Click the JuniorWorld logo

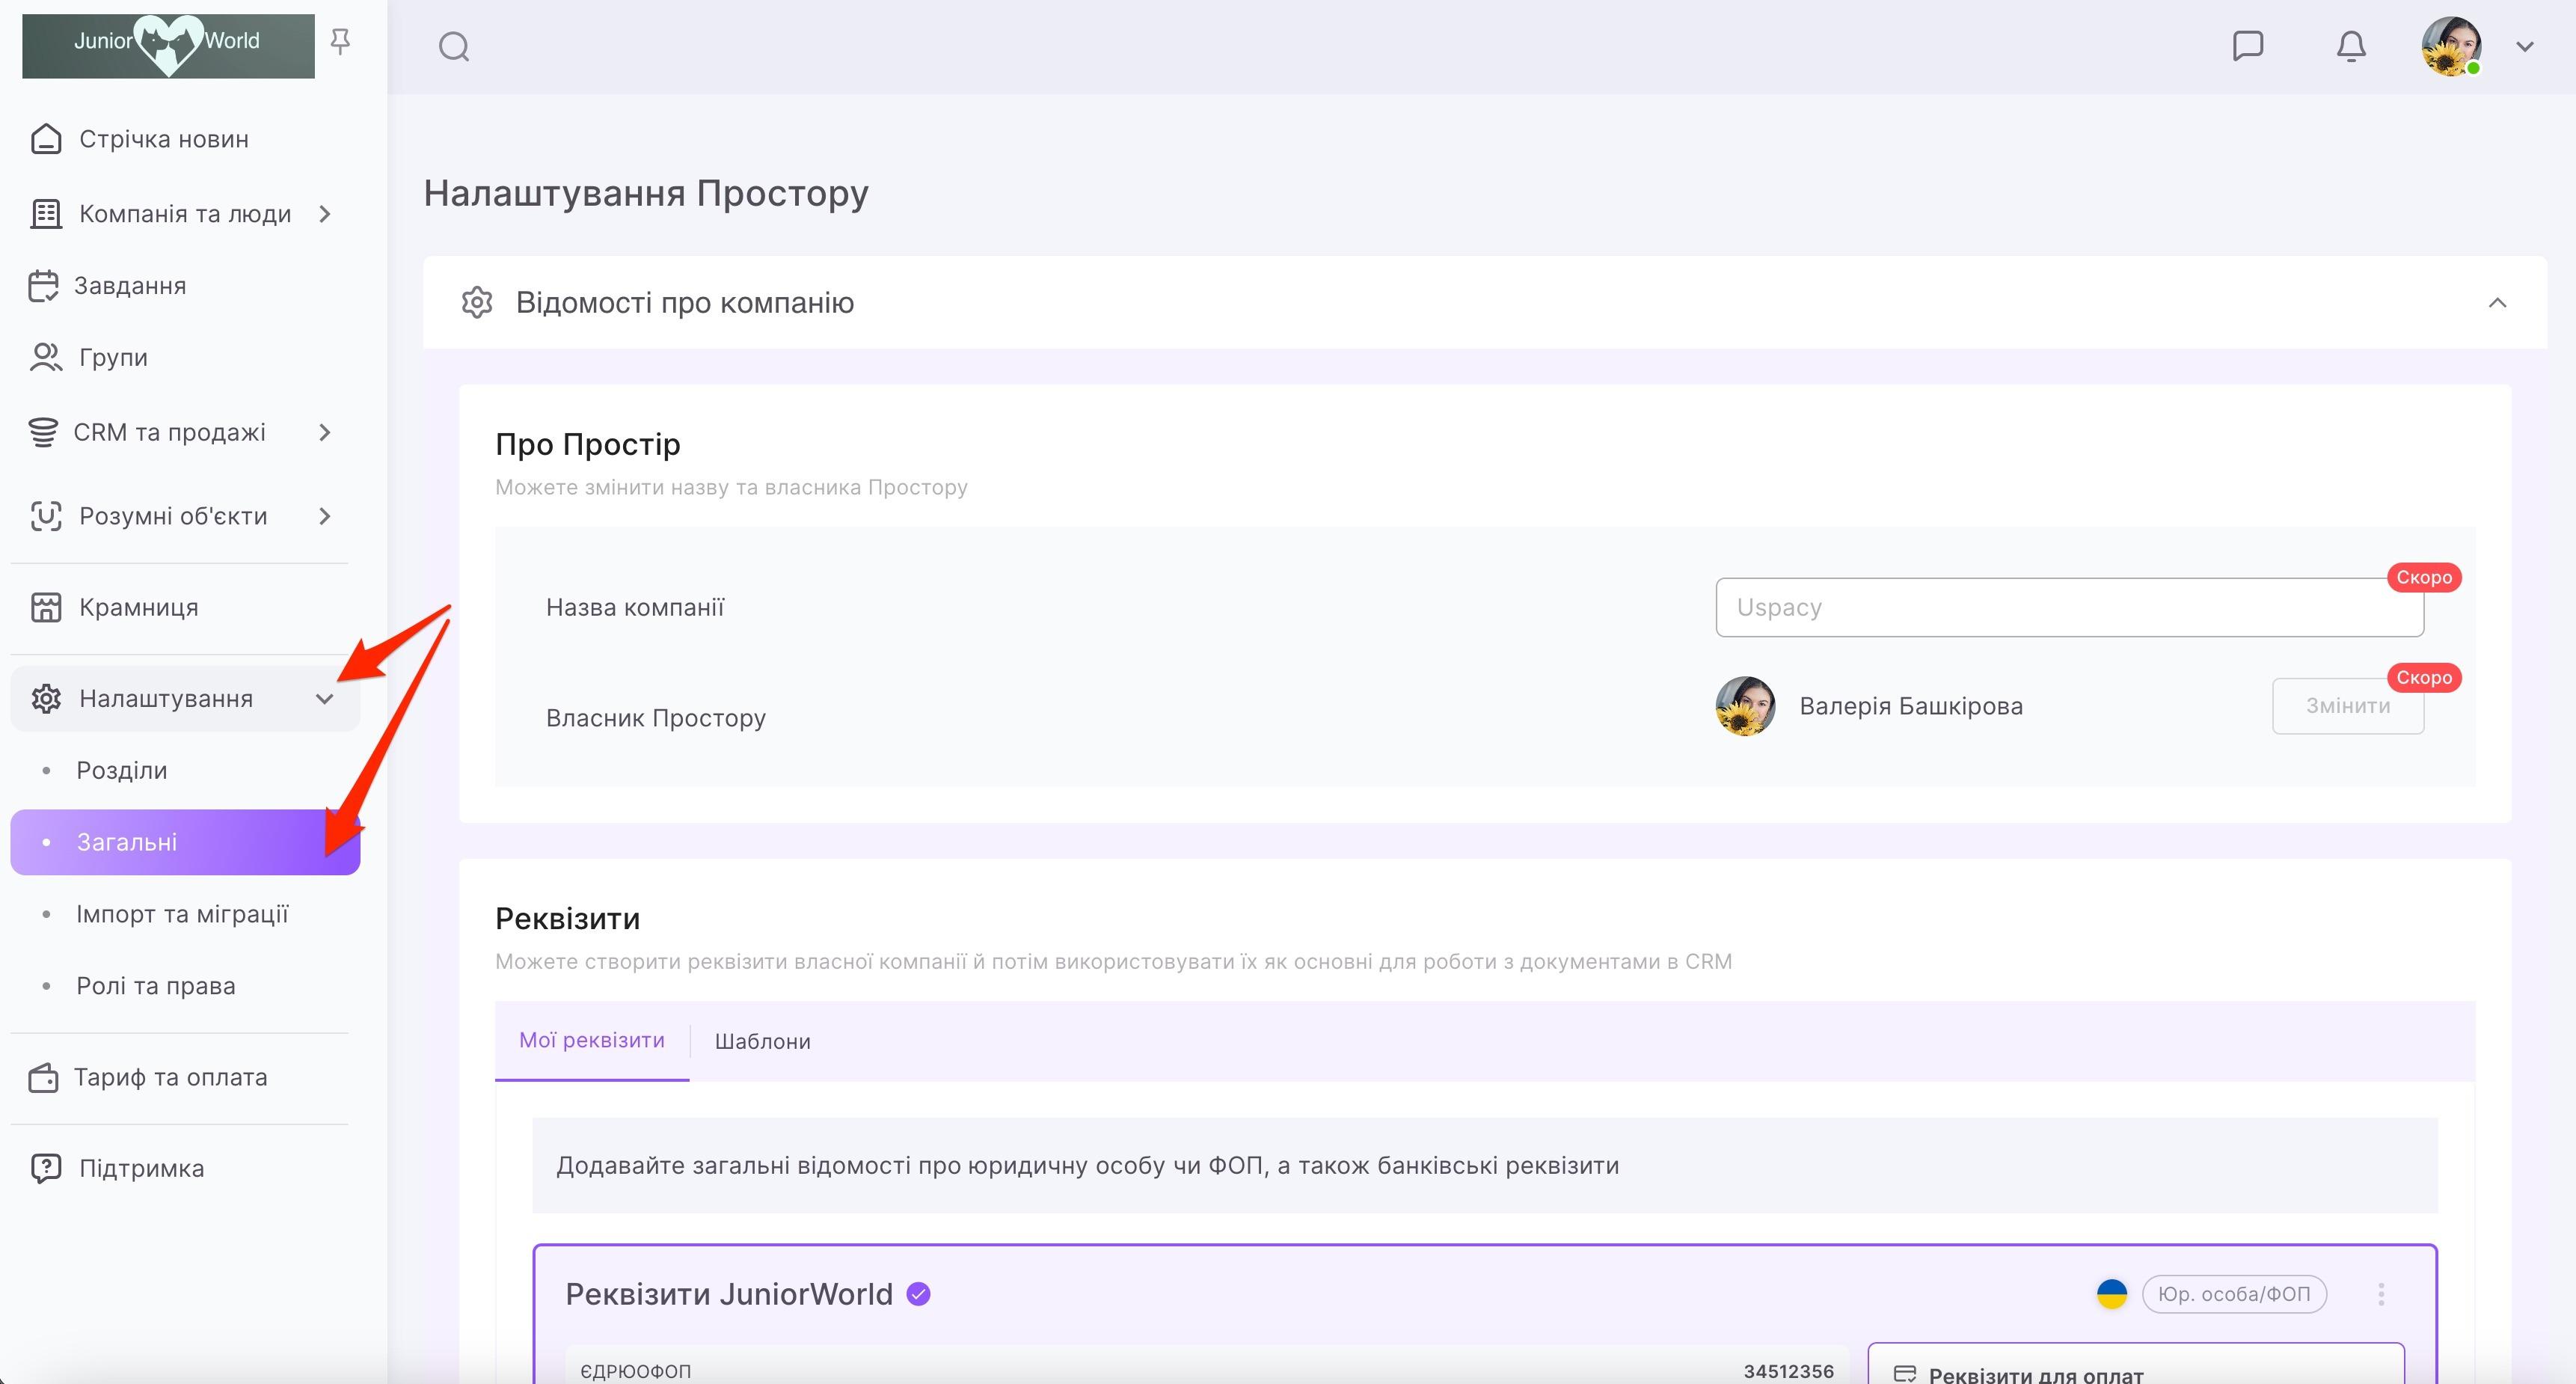pos(168,46)
